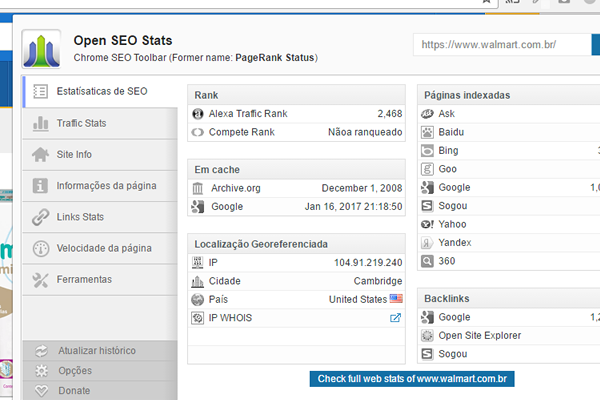Switch to Velocidade da página tab
Screen dimensions: 600x400
pyautogui.click(x=100, y=248)
